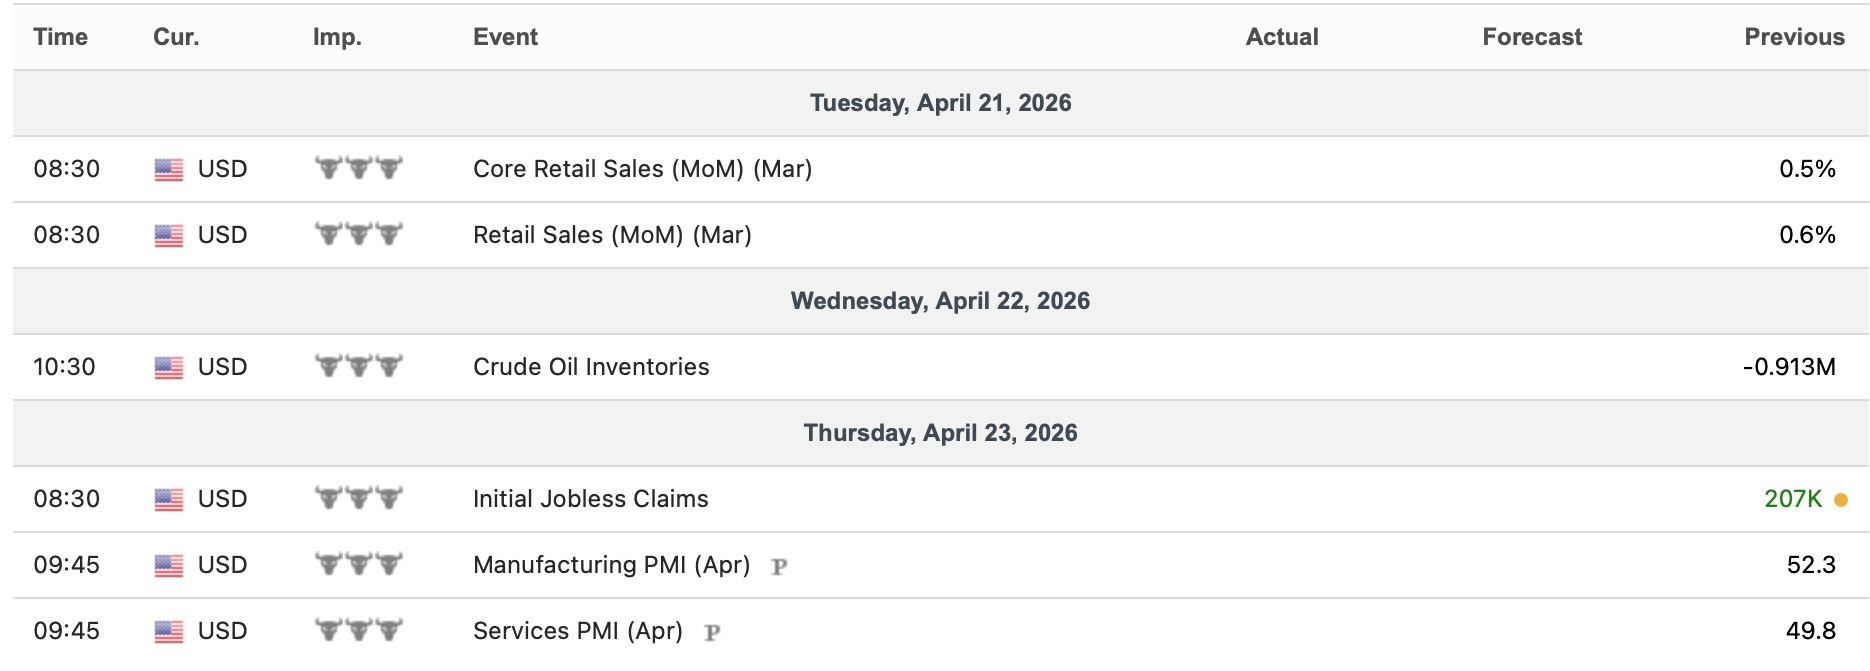Viewport: 1870px width, 671px height.
Task: Click the orange revised dot beside 207K
Action: click(x=1841, y=500)
